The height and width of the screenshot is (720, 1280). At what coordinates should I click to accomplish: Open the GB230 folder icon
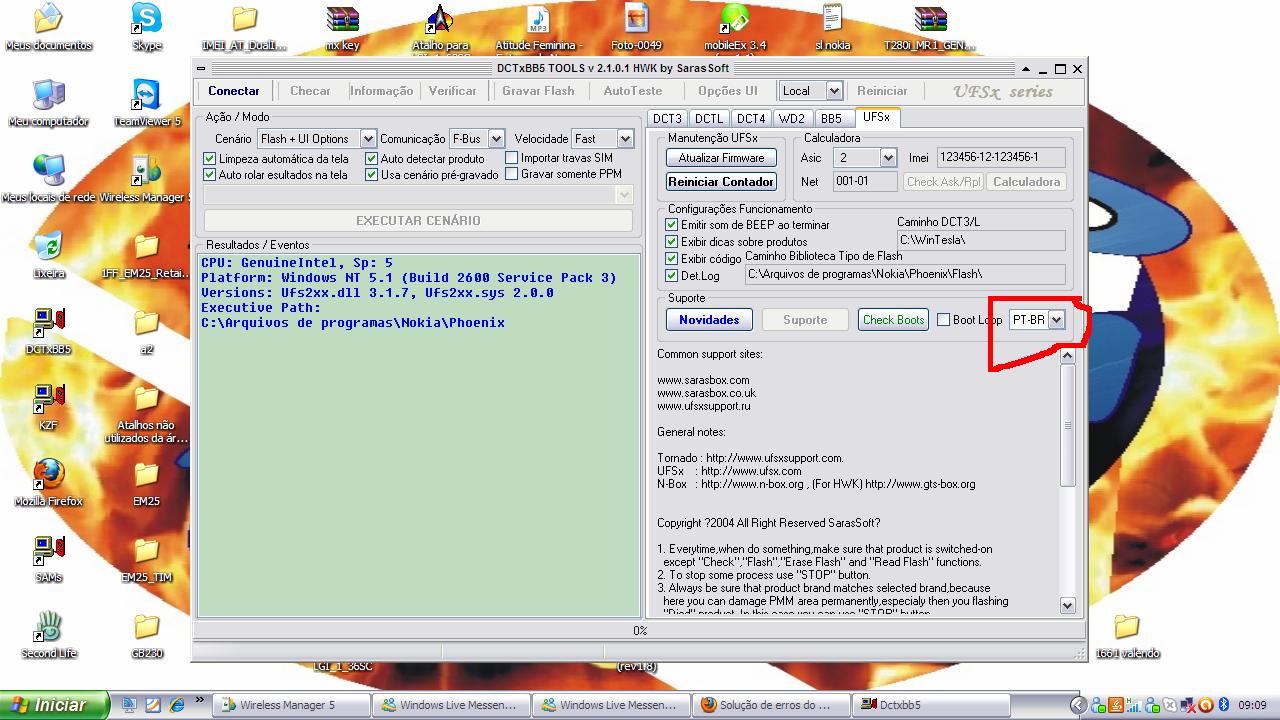(x=147, y=634)
